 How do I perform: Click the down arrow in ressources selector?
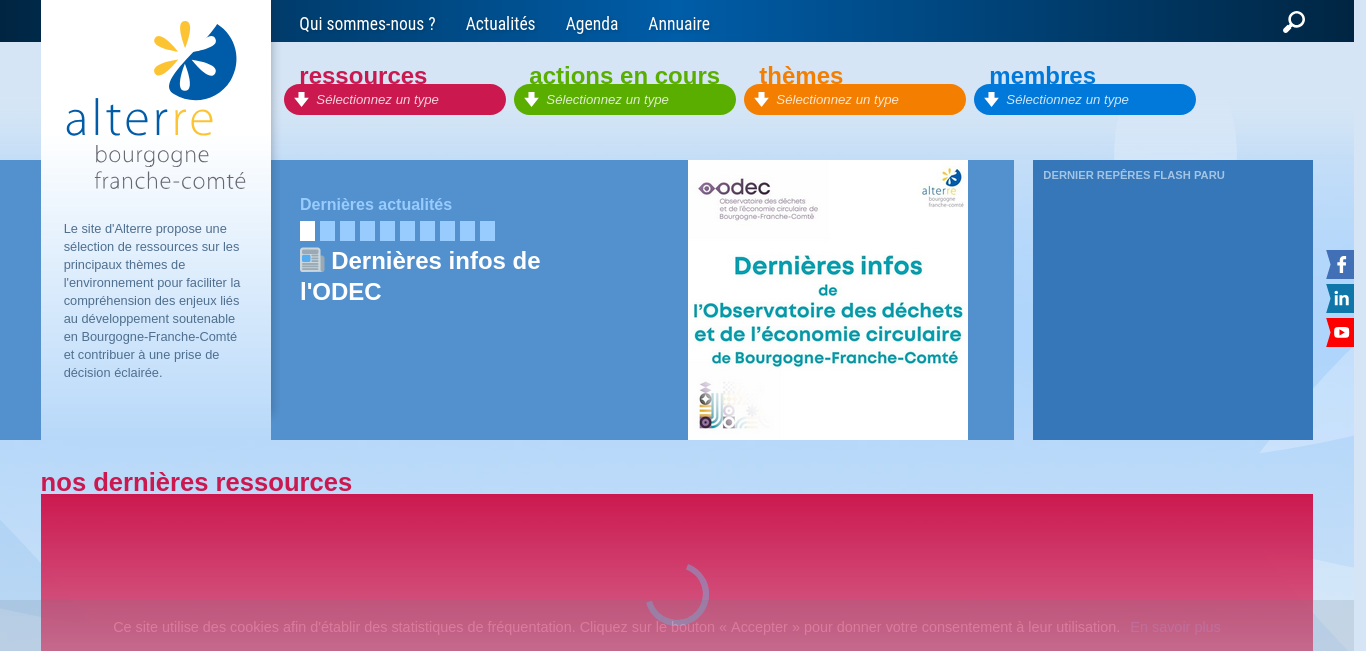[301, 100]
